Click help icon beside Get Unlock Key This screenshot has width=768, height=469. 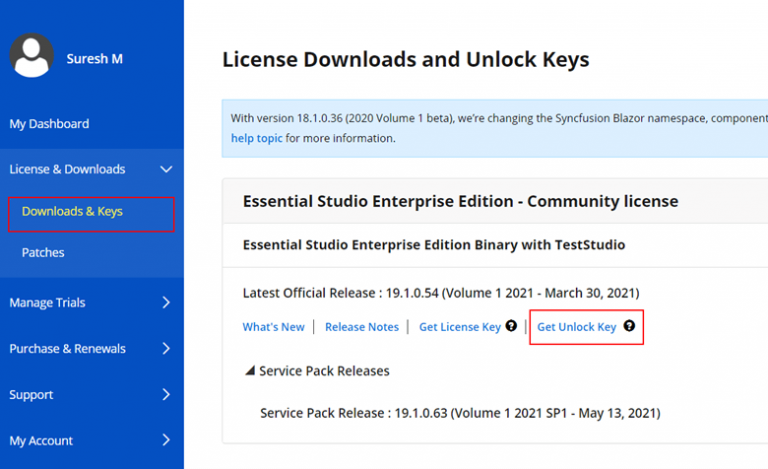click(629, 326)
